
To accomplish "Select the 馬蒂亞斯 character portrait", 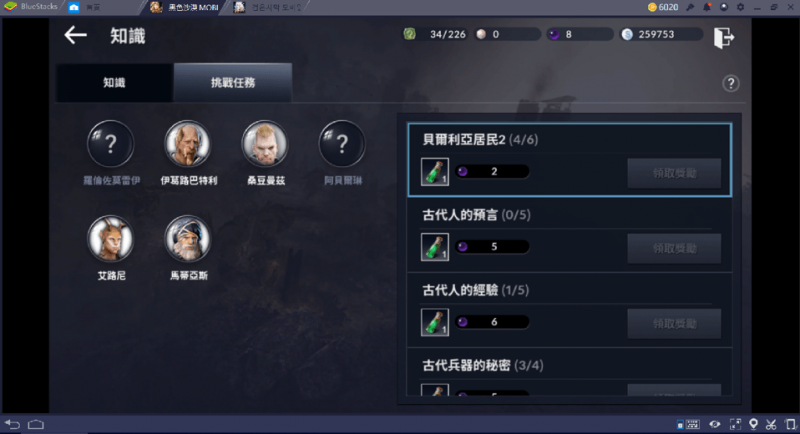I will (188, 239).
